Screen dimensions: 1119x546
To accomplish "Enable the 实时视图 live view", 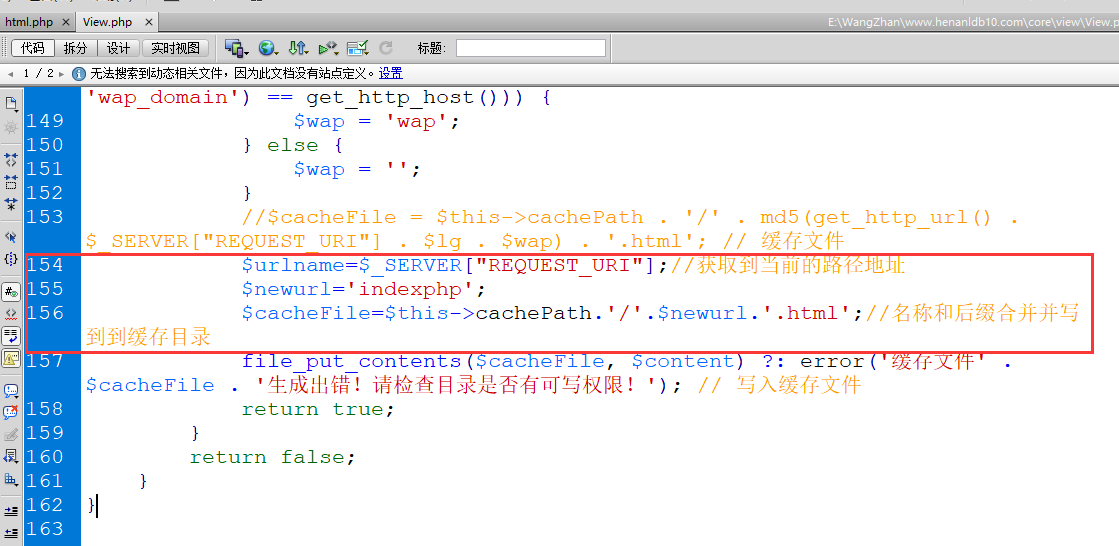I will click(176, 48).
